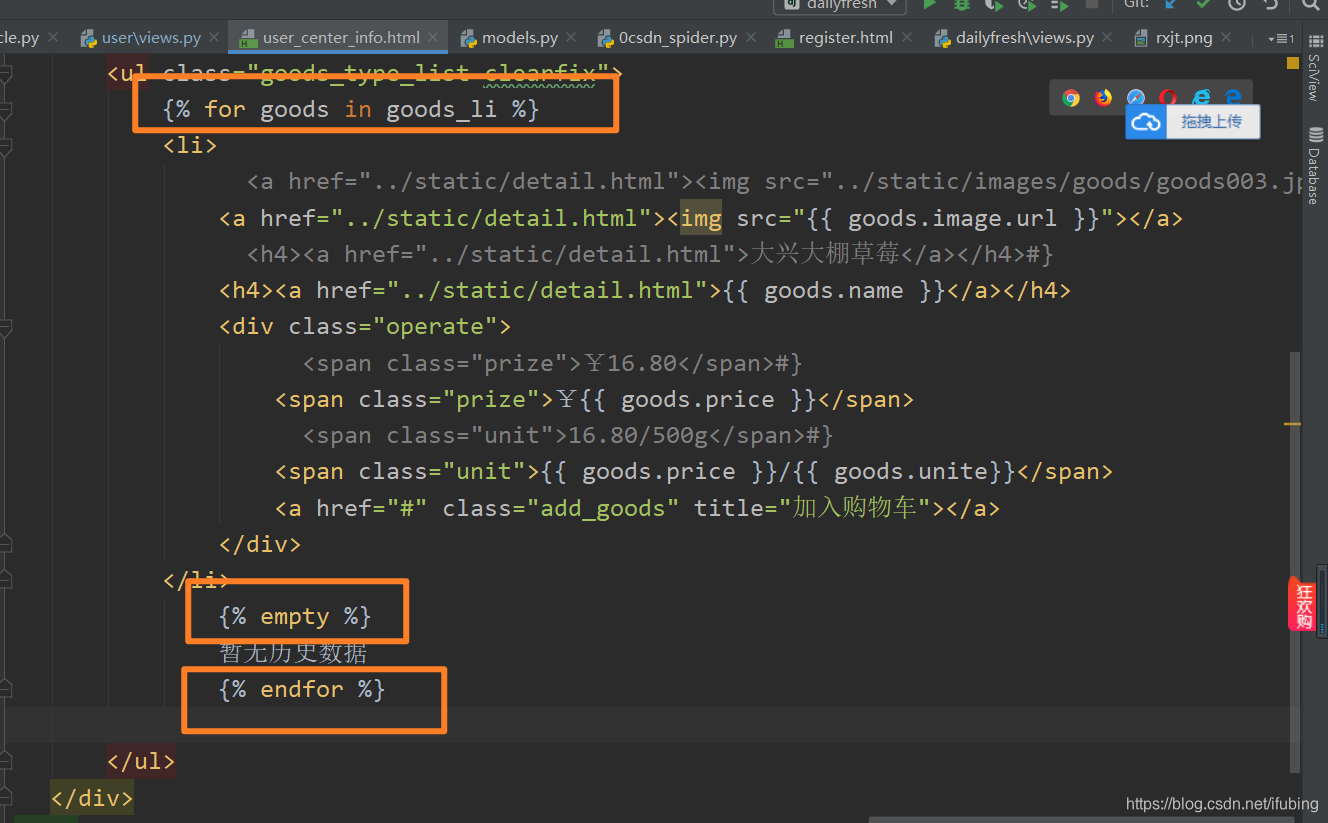This screenshot has width=1328, height=823.
Task: Place cursor on goods.image.url variable
Action: [952, 218]
